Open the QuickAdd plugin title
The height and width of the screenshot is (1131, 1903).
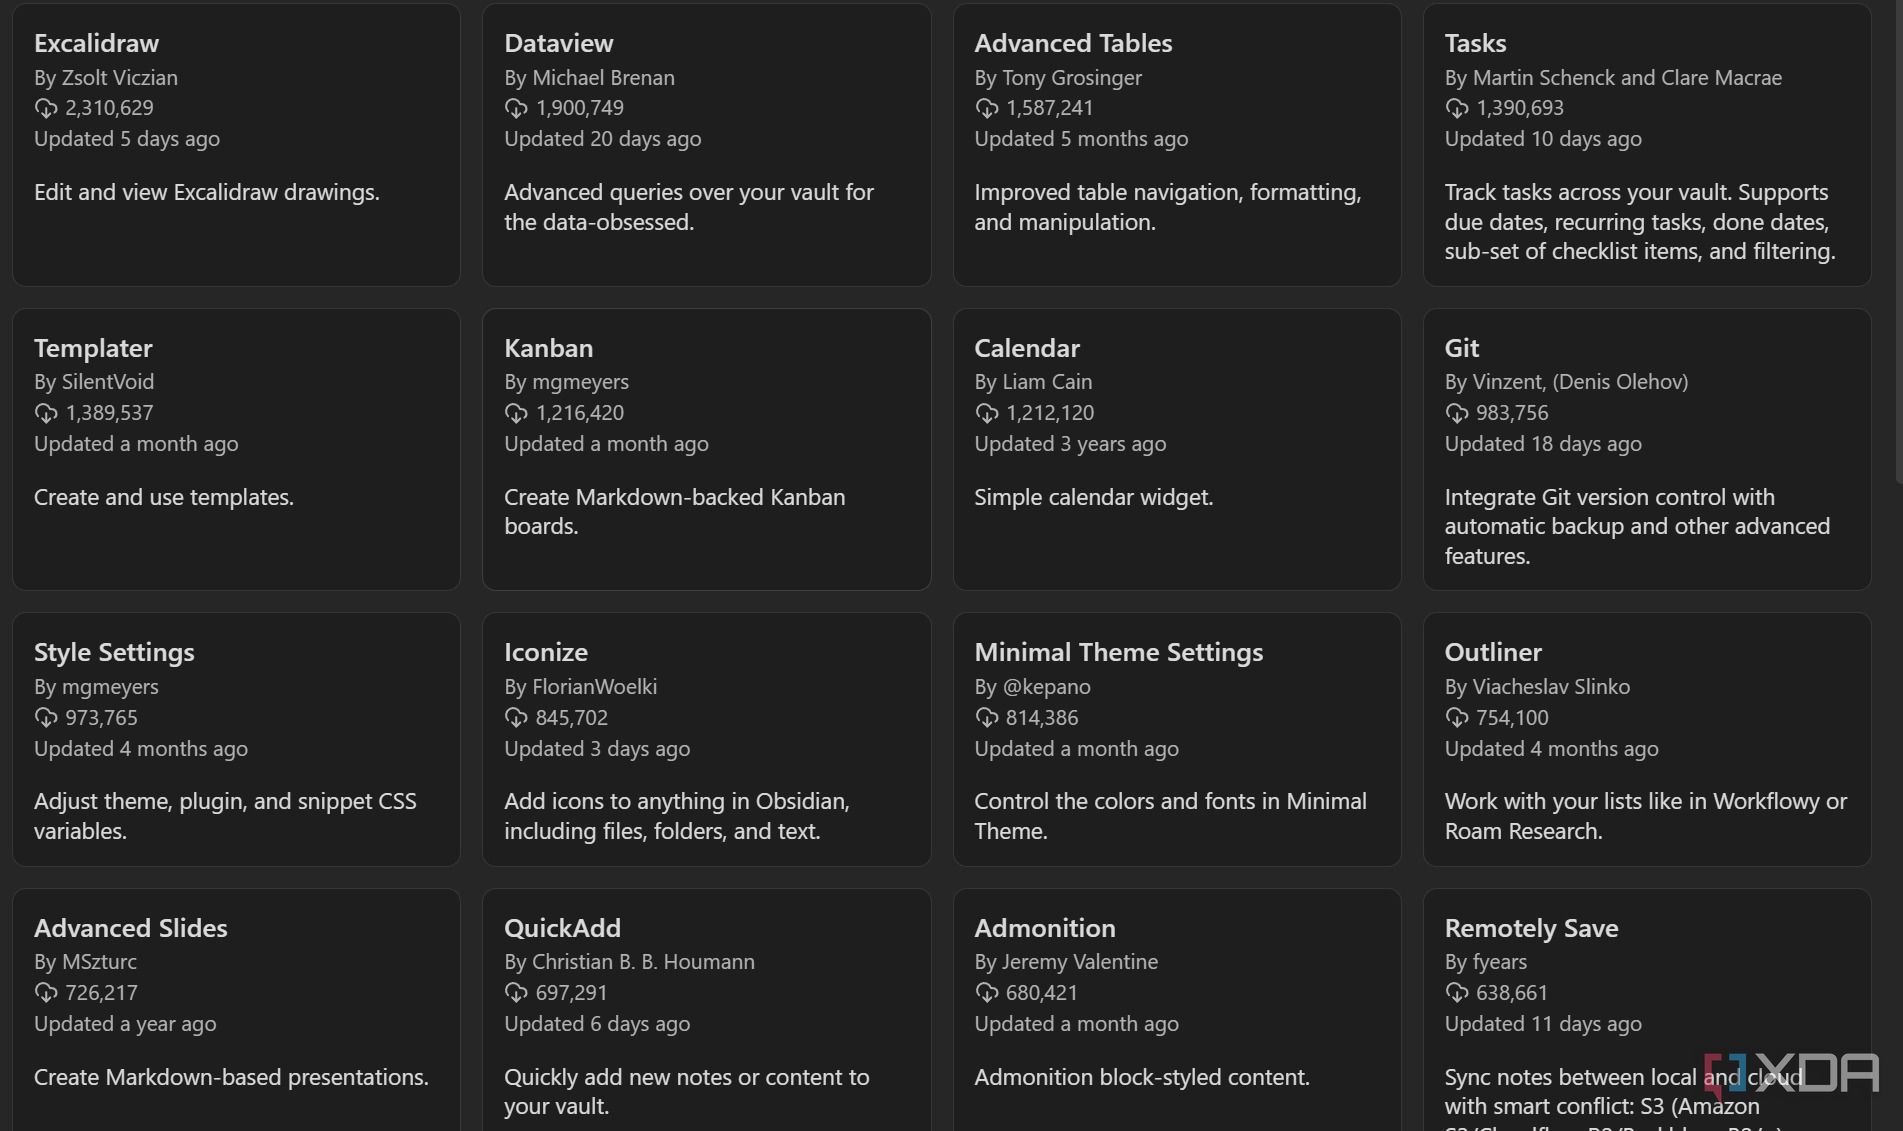[562, 928]
